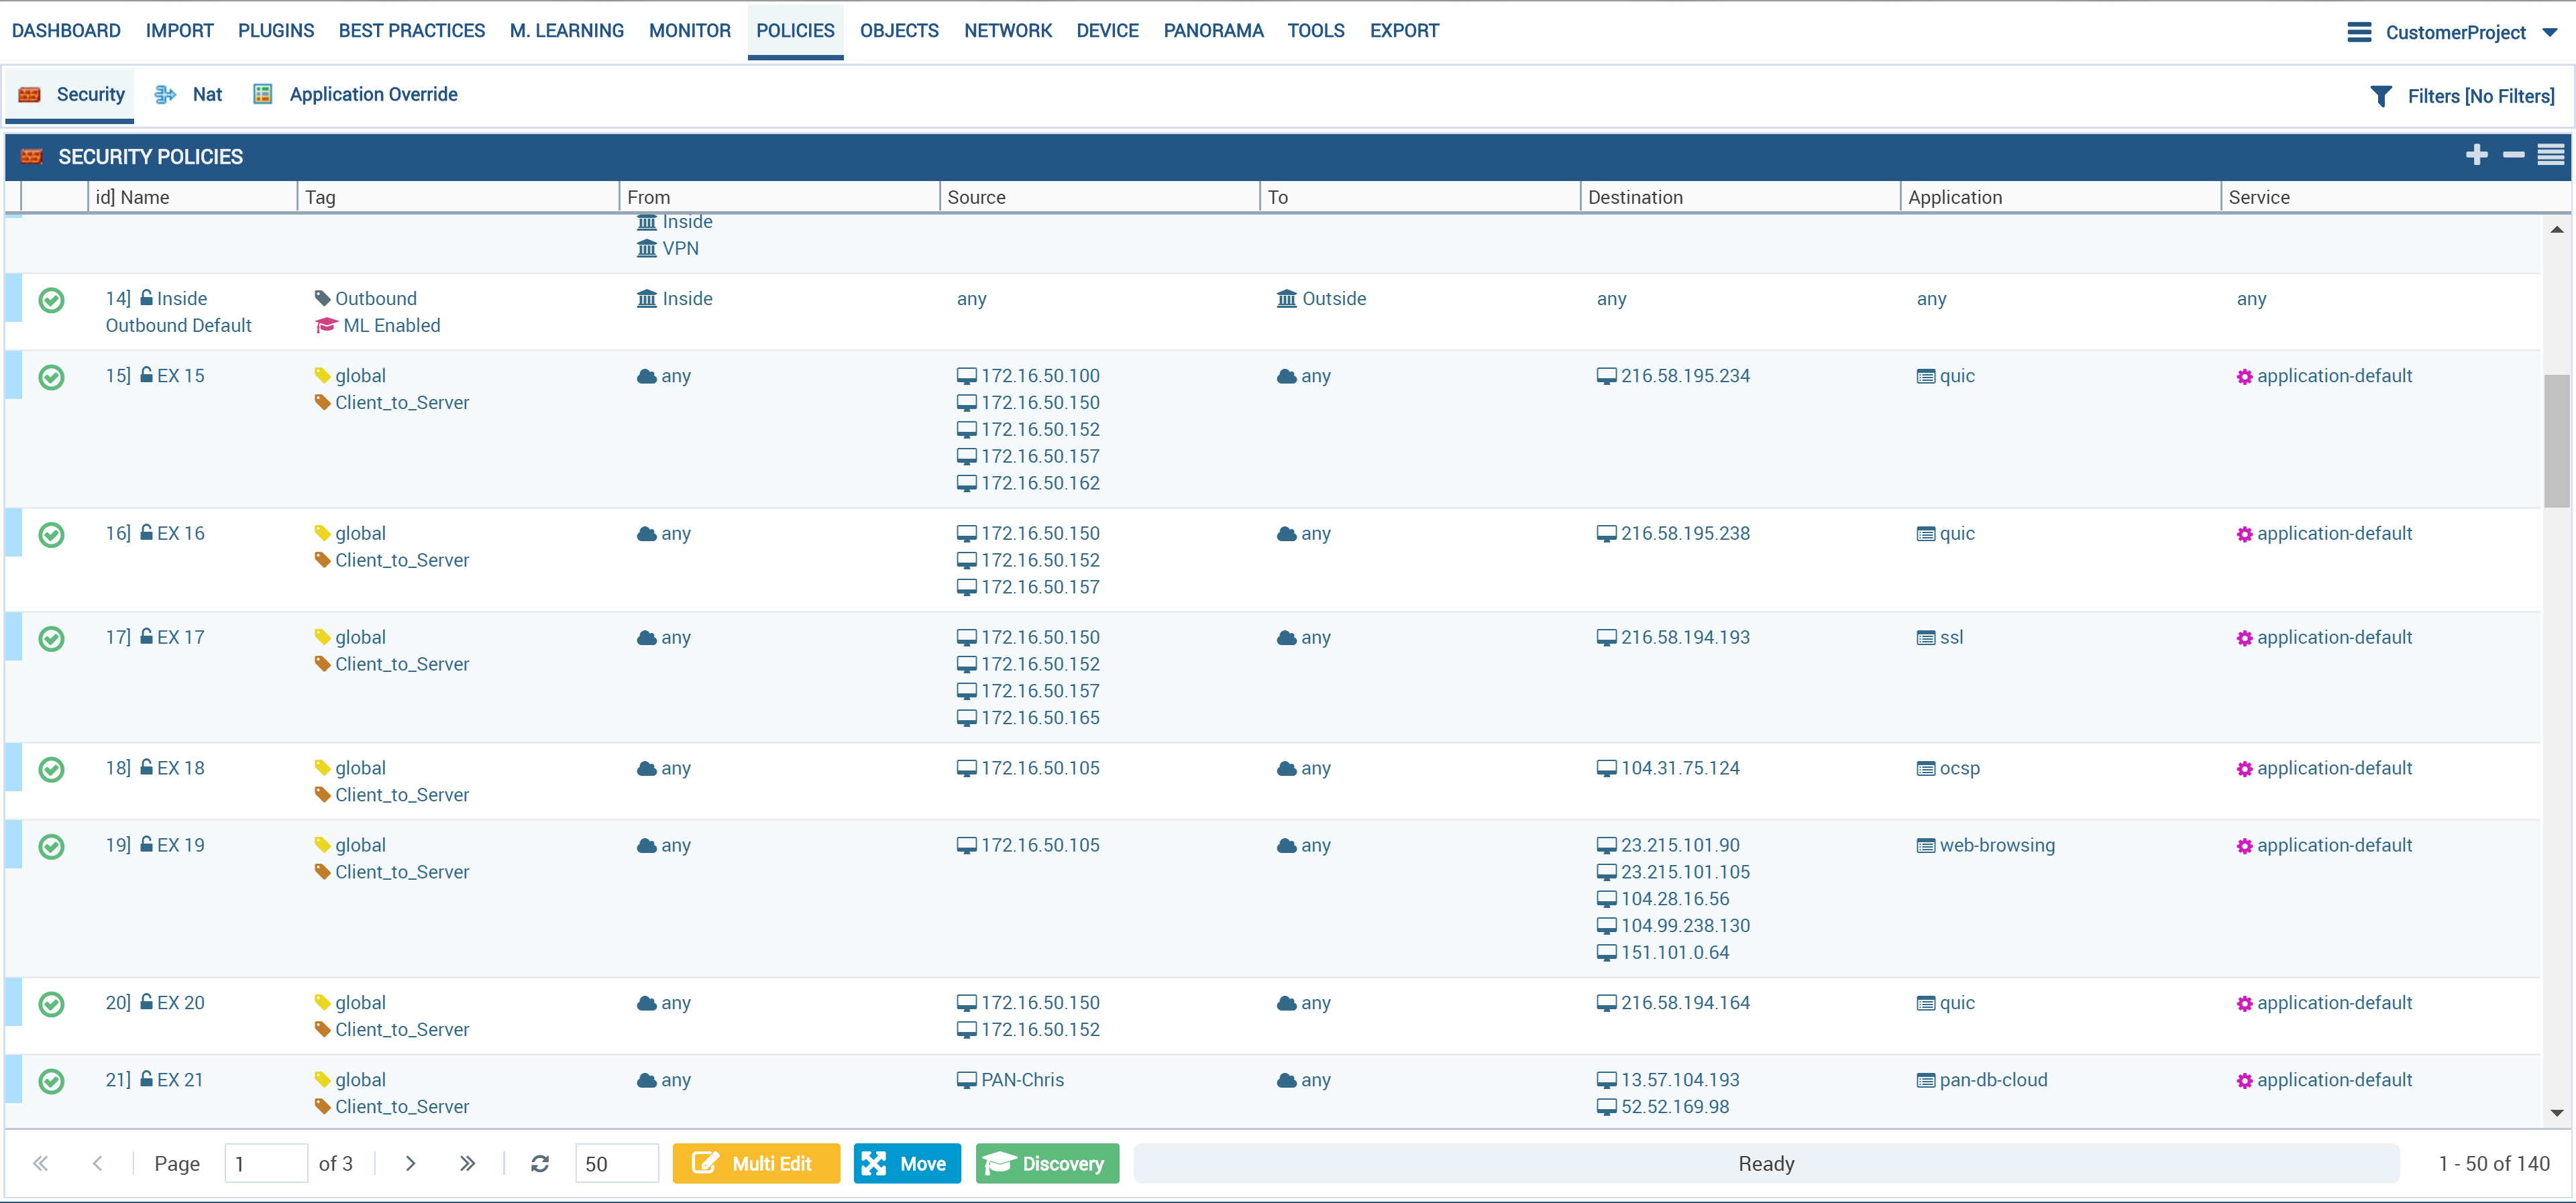Click source address 172.16.50.165
The image size is (2576, 1203).
pos(1040,718)
